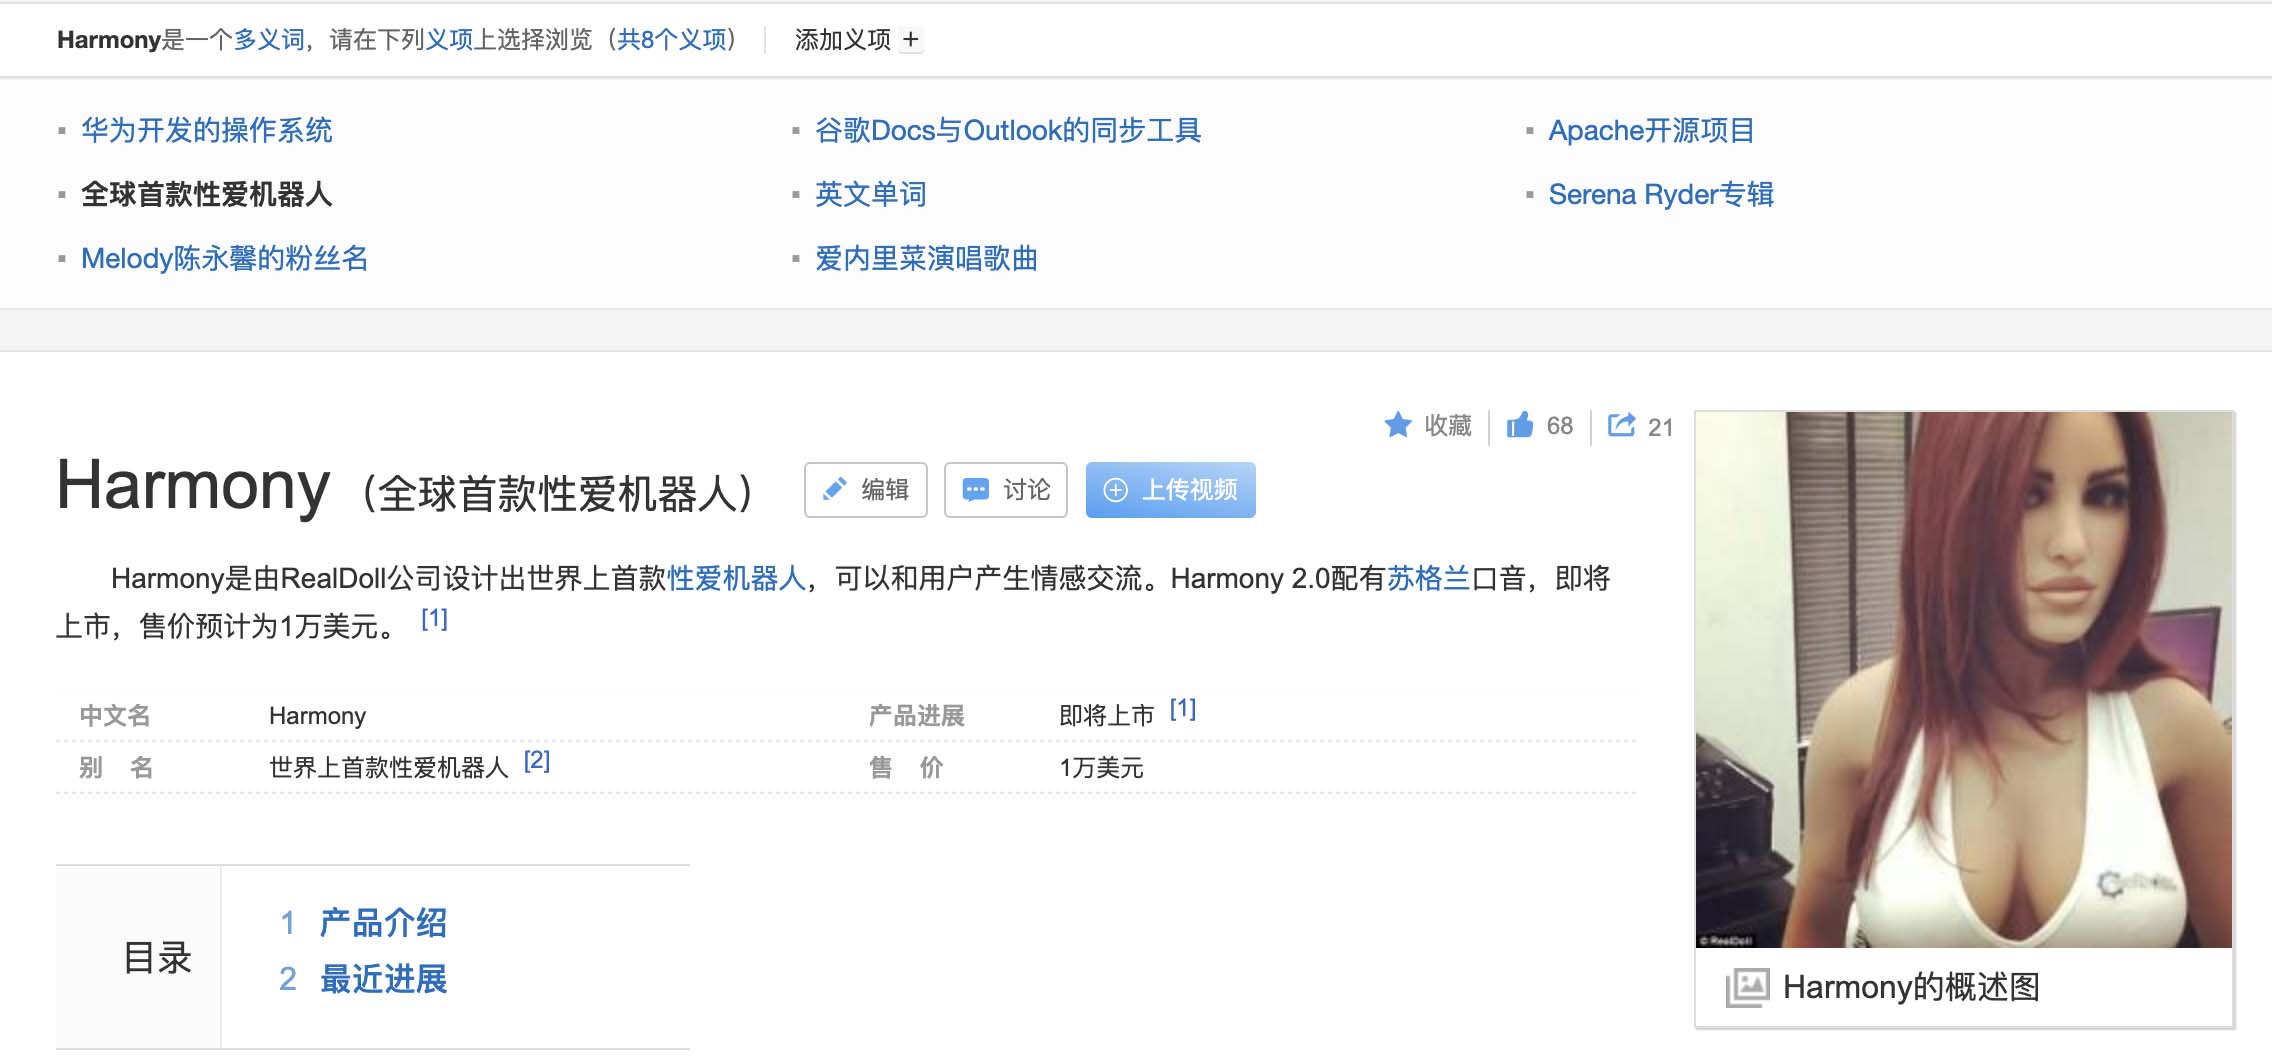Image resolution: width=2272 pixels, height=1058 pixels.
Task: Click reference [1] after 1万美元 summary
Action: (x=434, y=619)
